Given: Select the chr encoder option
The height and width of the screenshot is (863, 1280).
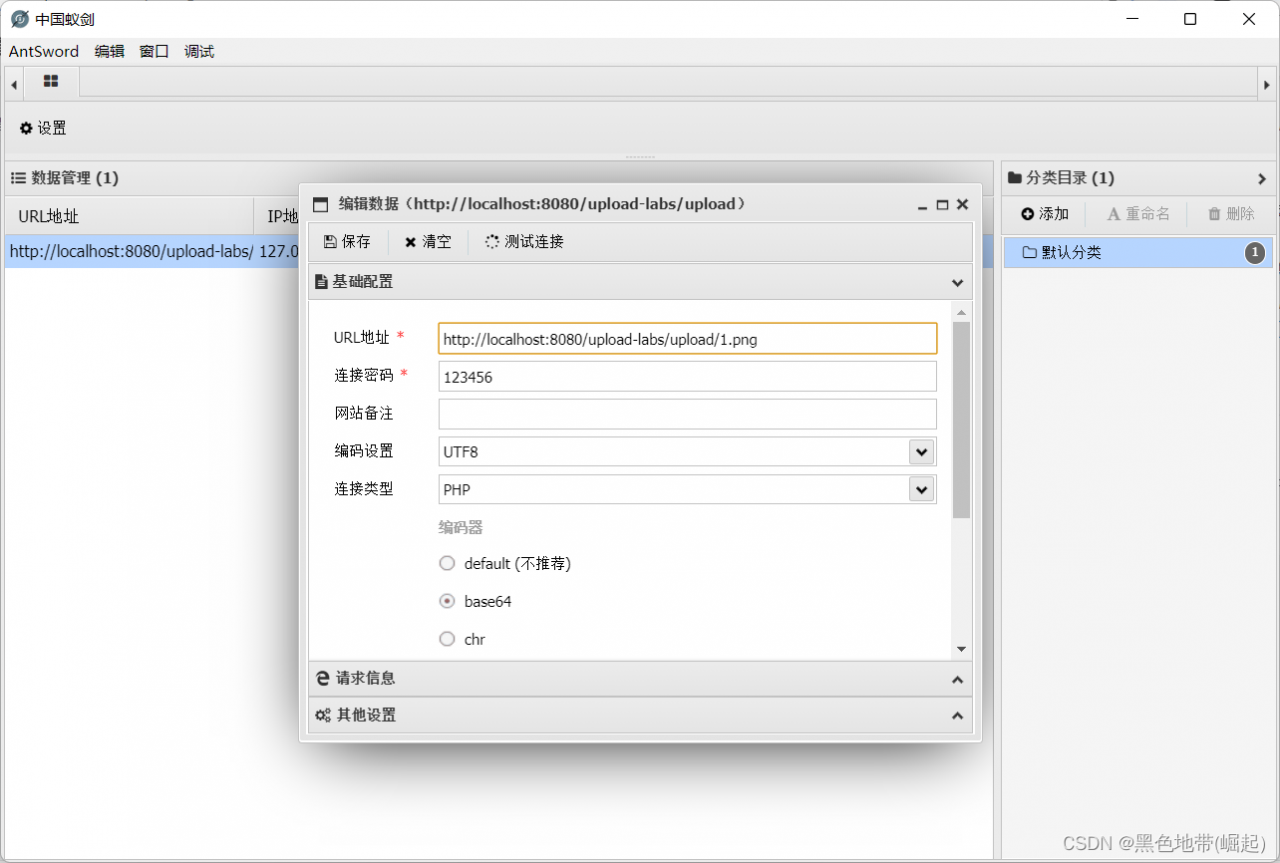Looking at the screenshot, I should (447, 639).
